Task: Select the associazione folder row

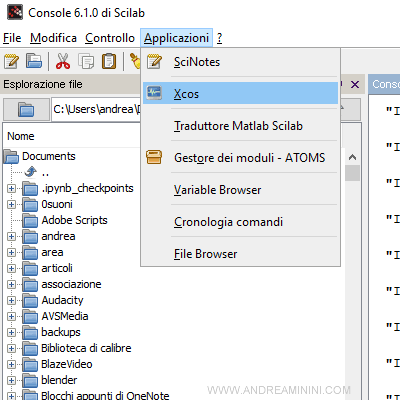Action: click(x=71, y=284)
